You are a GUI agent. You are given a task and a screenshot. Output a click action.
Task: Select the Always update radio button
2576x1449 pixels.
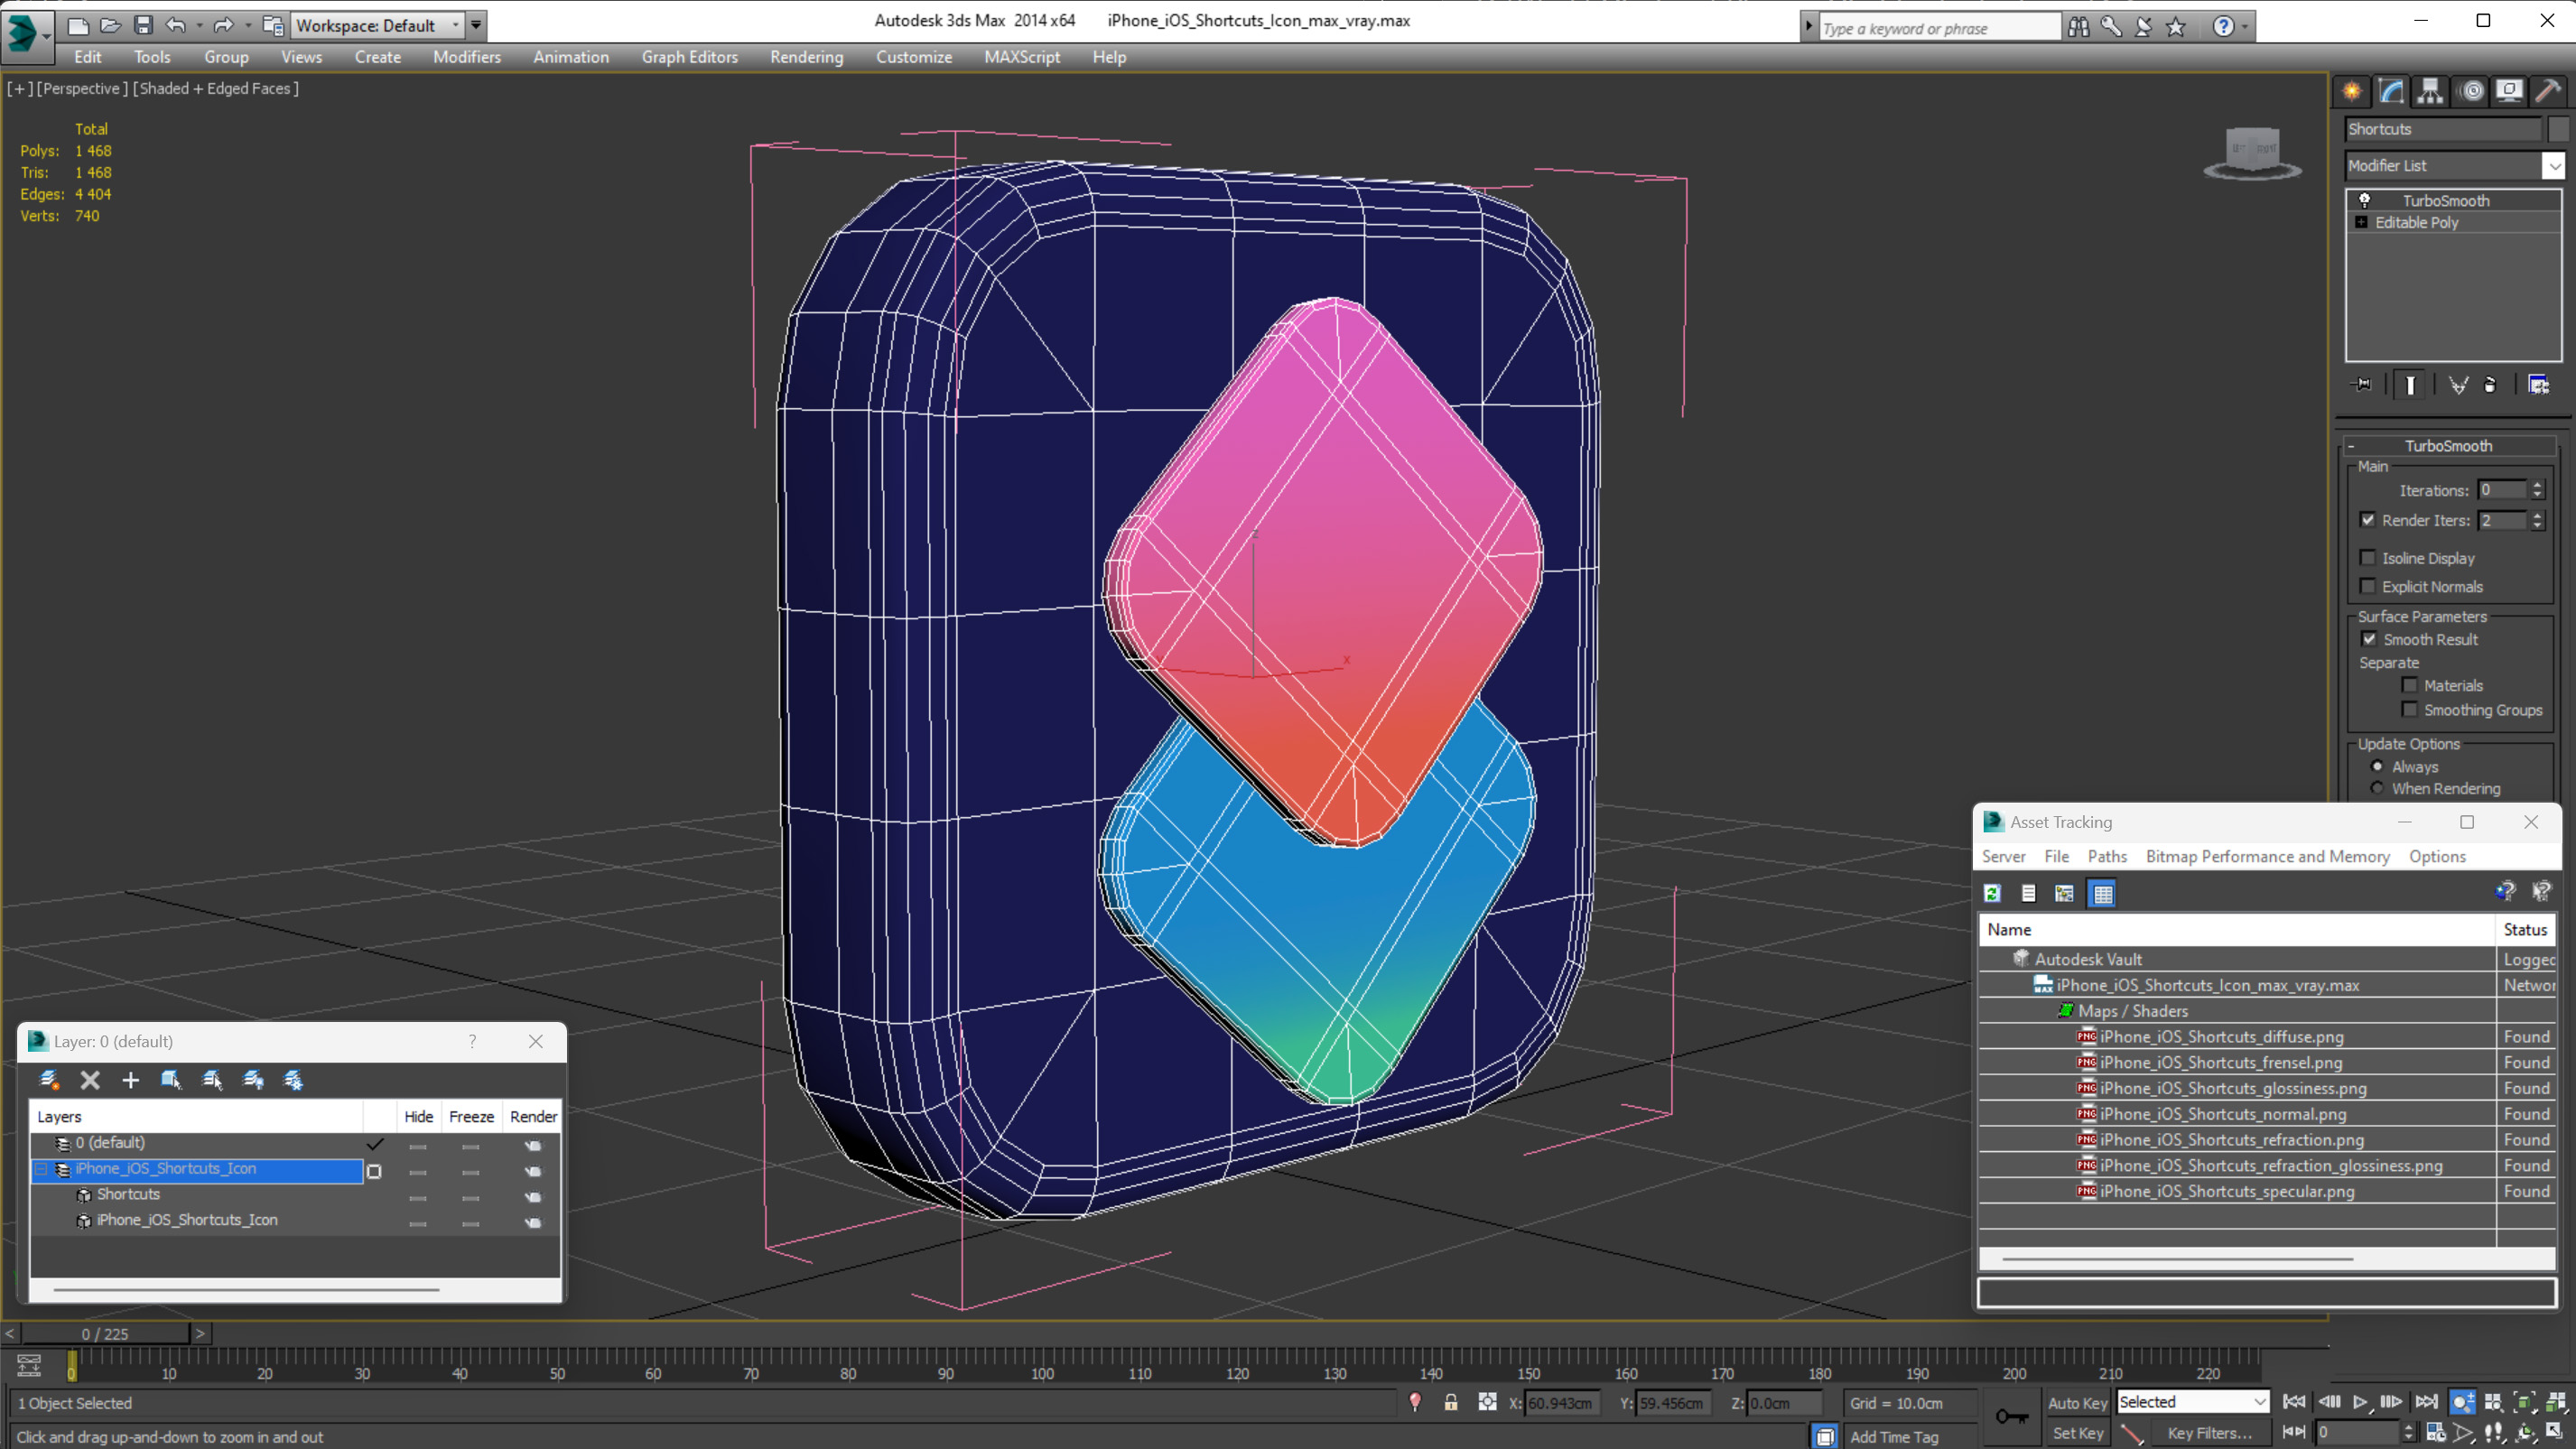click(2378, 767)
